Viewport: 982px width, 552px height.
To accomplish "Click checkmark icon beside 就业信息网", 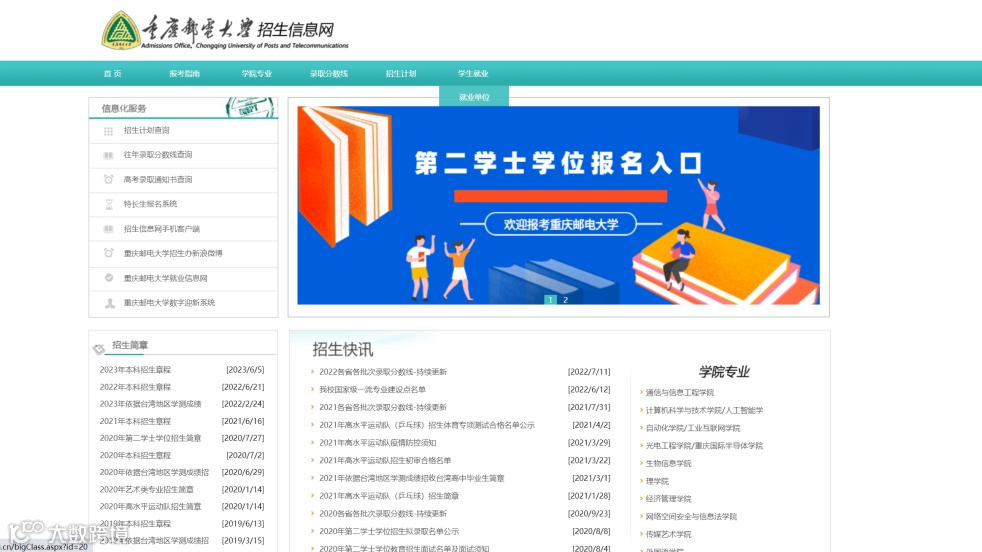I will pos(109,278).
